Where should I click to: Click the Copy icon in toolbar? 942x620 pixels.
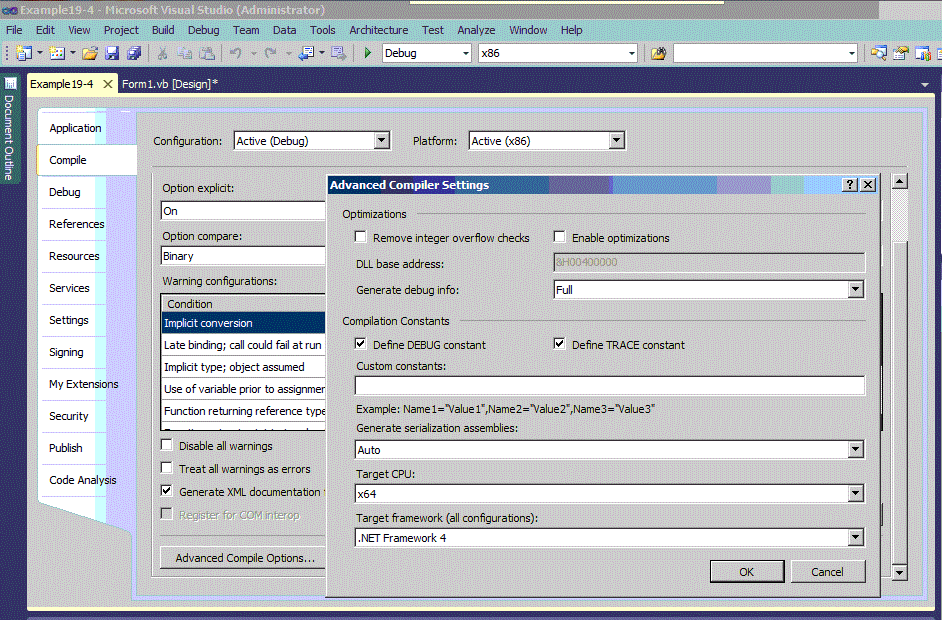(184, 53)
